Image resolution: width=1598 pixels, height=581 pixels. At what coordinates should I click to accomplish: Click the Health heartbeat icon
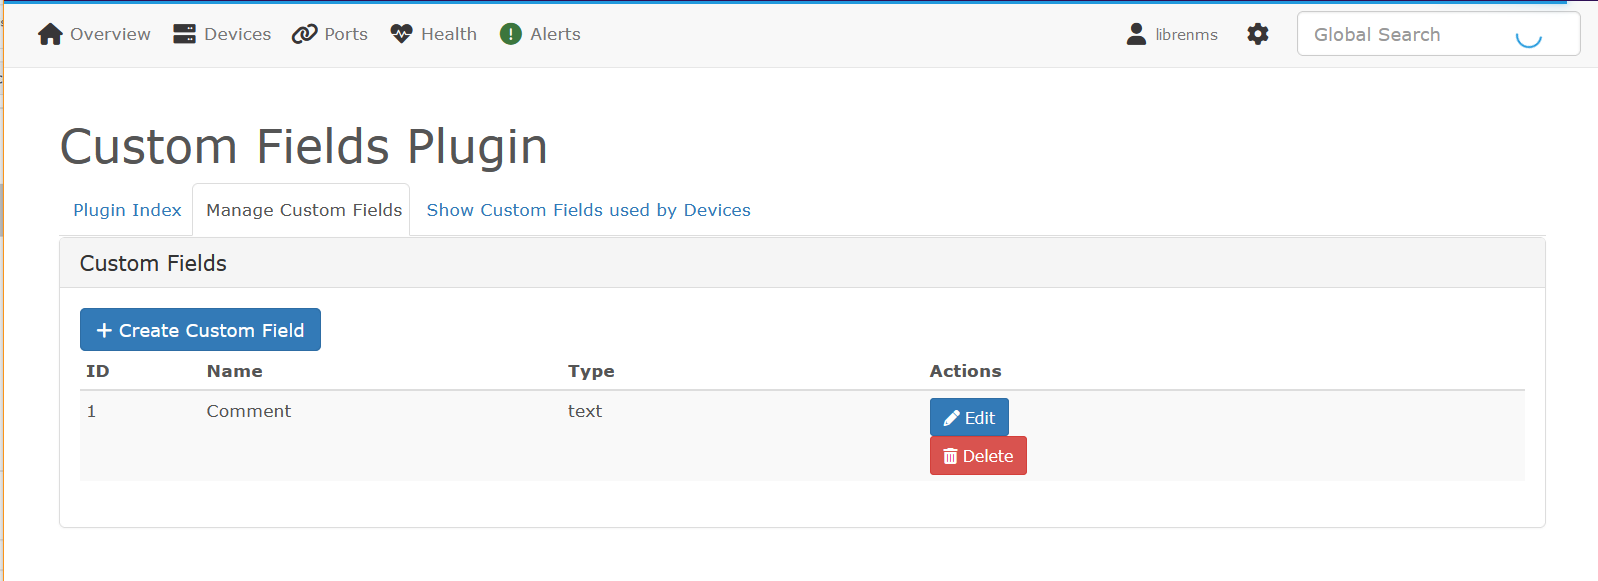click(x=401, y=34)
